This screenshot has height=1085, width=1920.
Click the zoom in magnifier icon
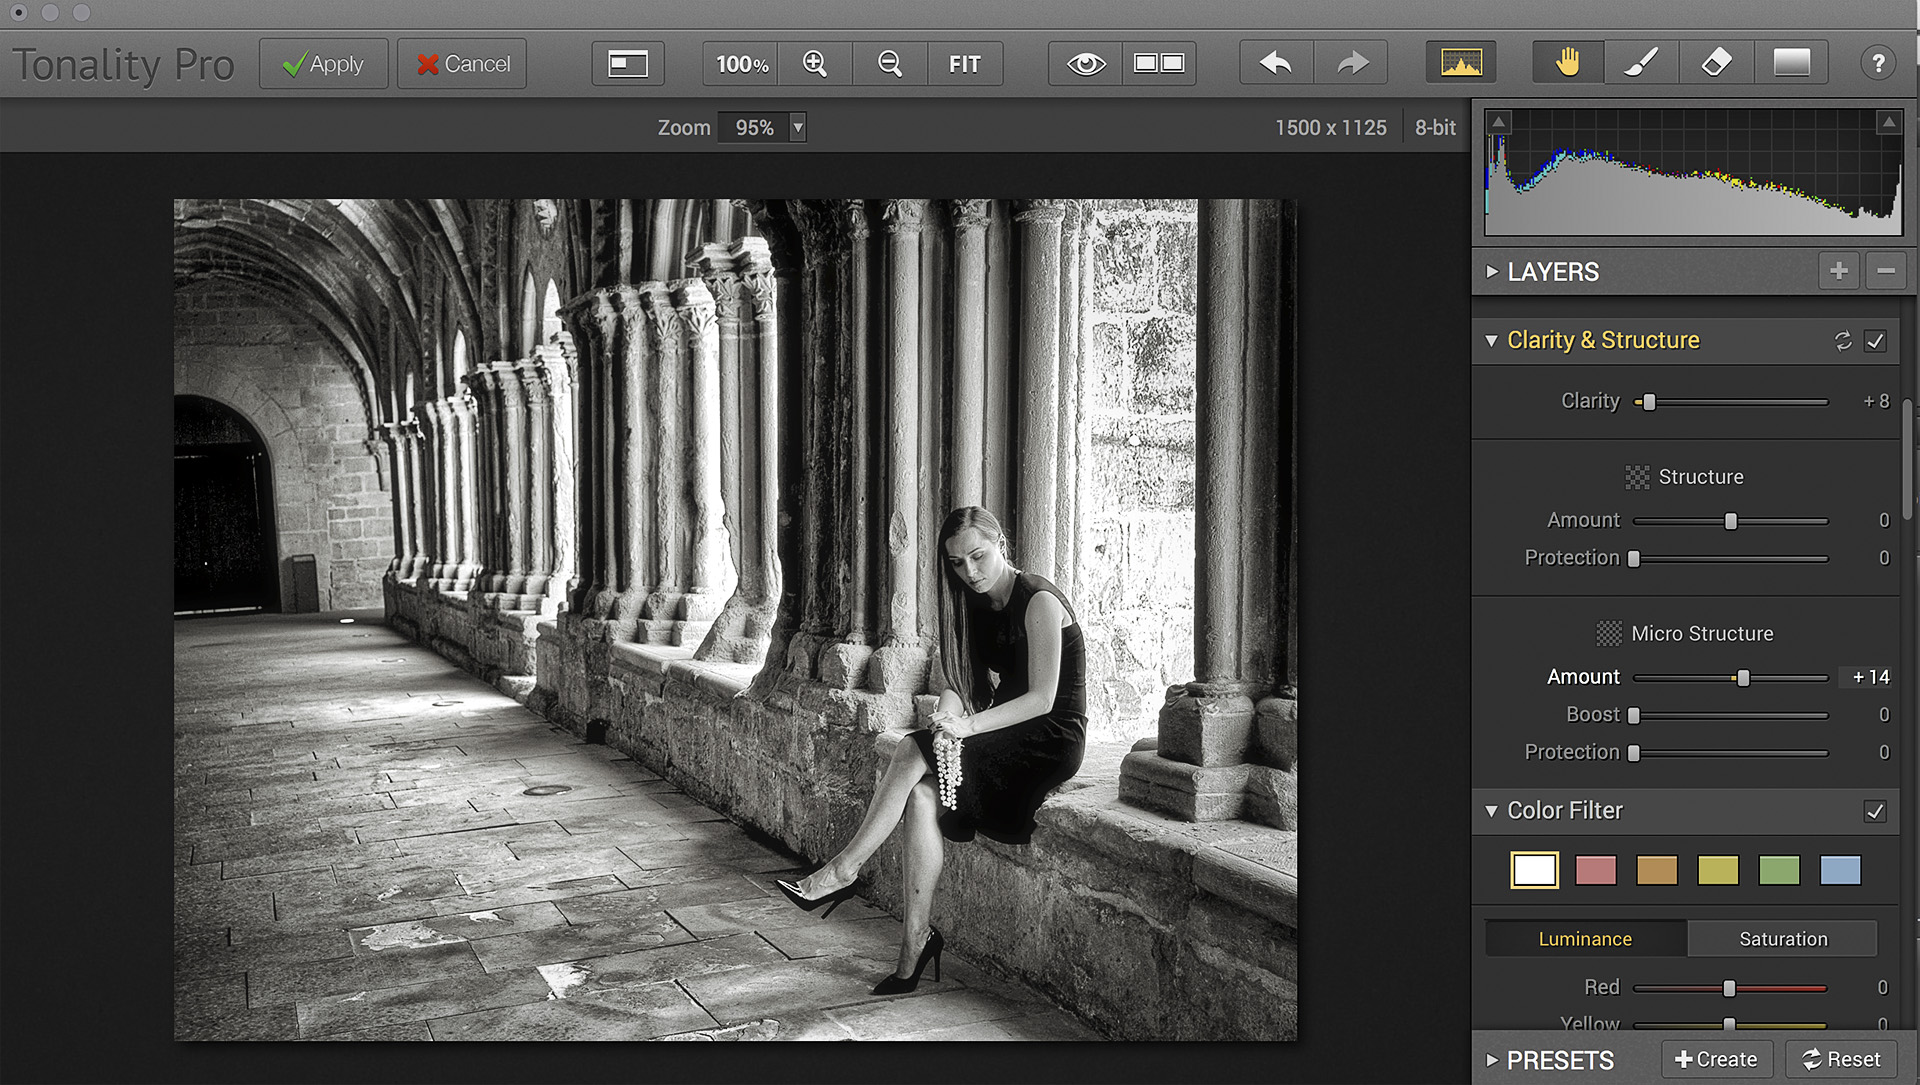[815, 64]
